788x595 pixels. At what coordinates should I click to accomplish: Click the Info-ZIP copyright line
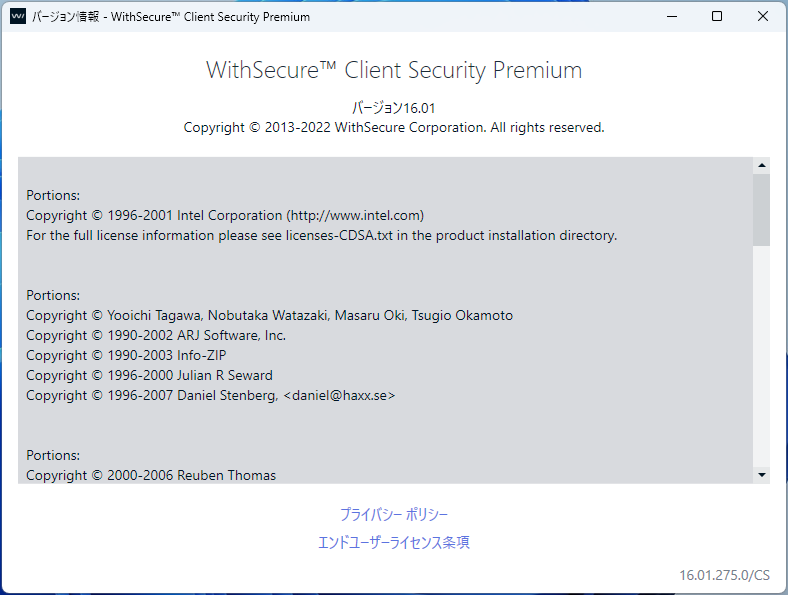pos(126,356)
